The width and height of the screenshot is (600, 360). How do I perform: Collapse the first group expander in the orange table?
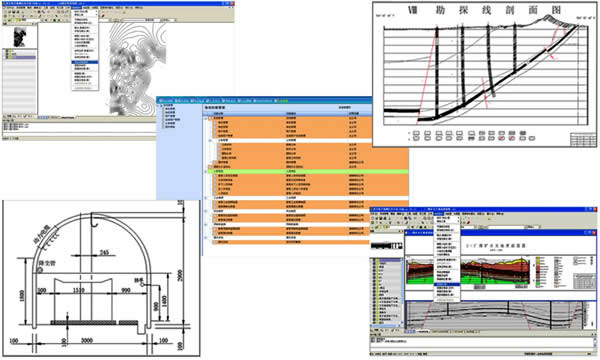point(206,119)
